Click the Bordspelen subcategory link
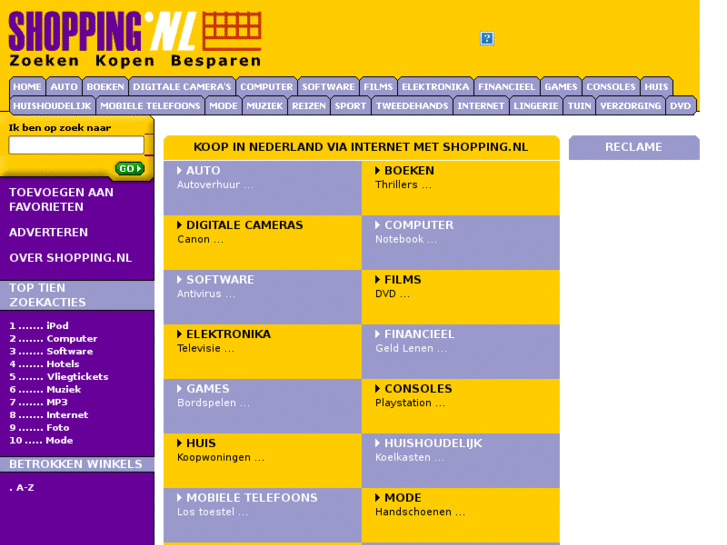The image size is (727, 545). point(213,403)
